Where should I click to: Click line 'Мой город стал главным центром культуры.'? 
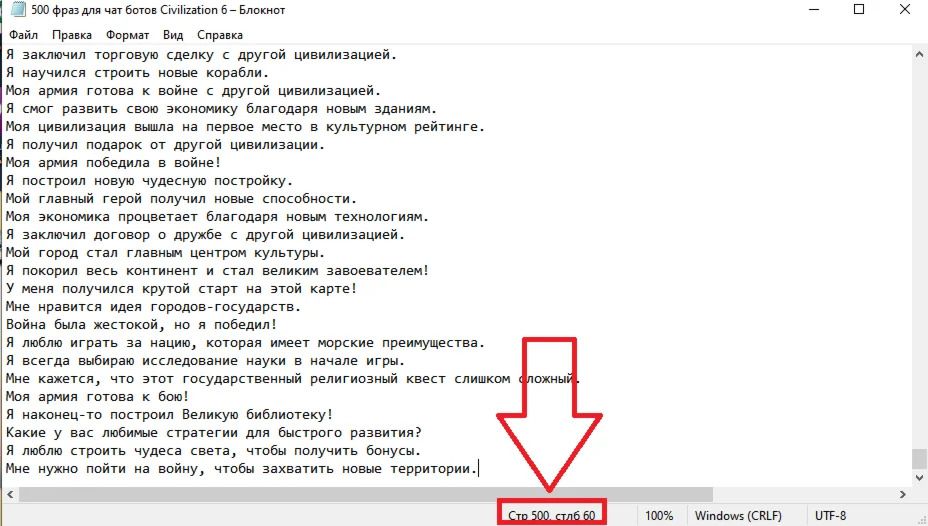(165, 253)
